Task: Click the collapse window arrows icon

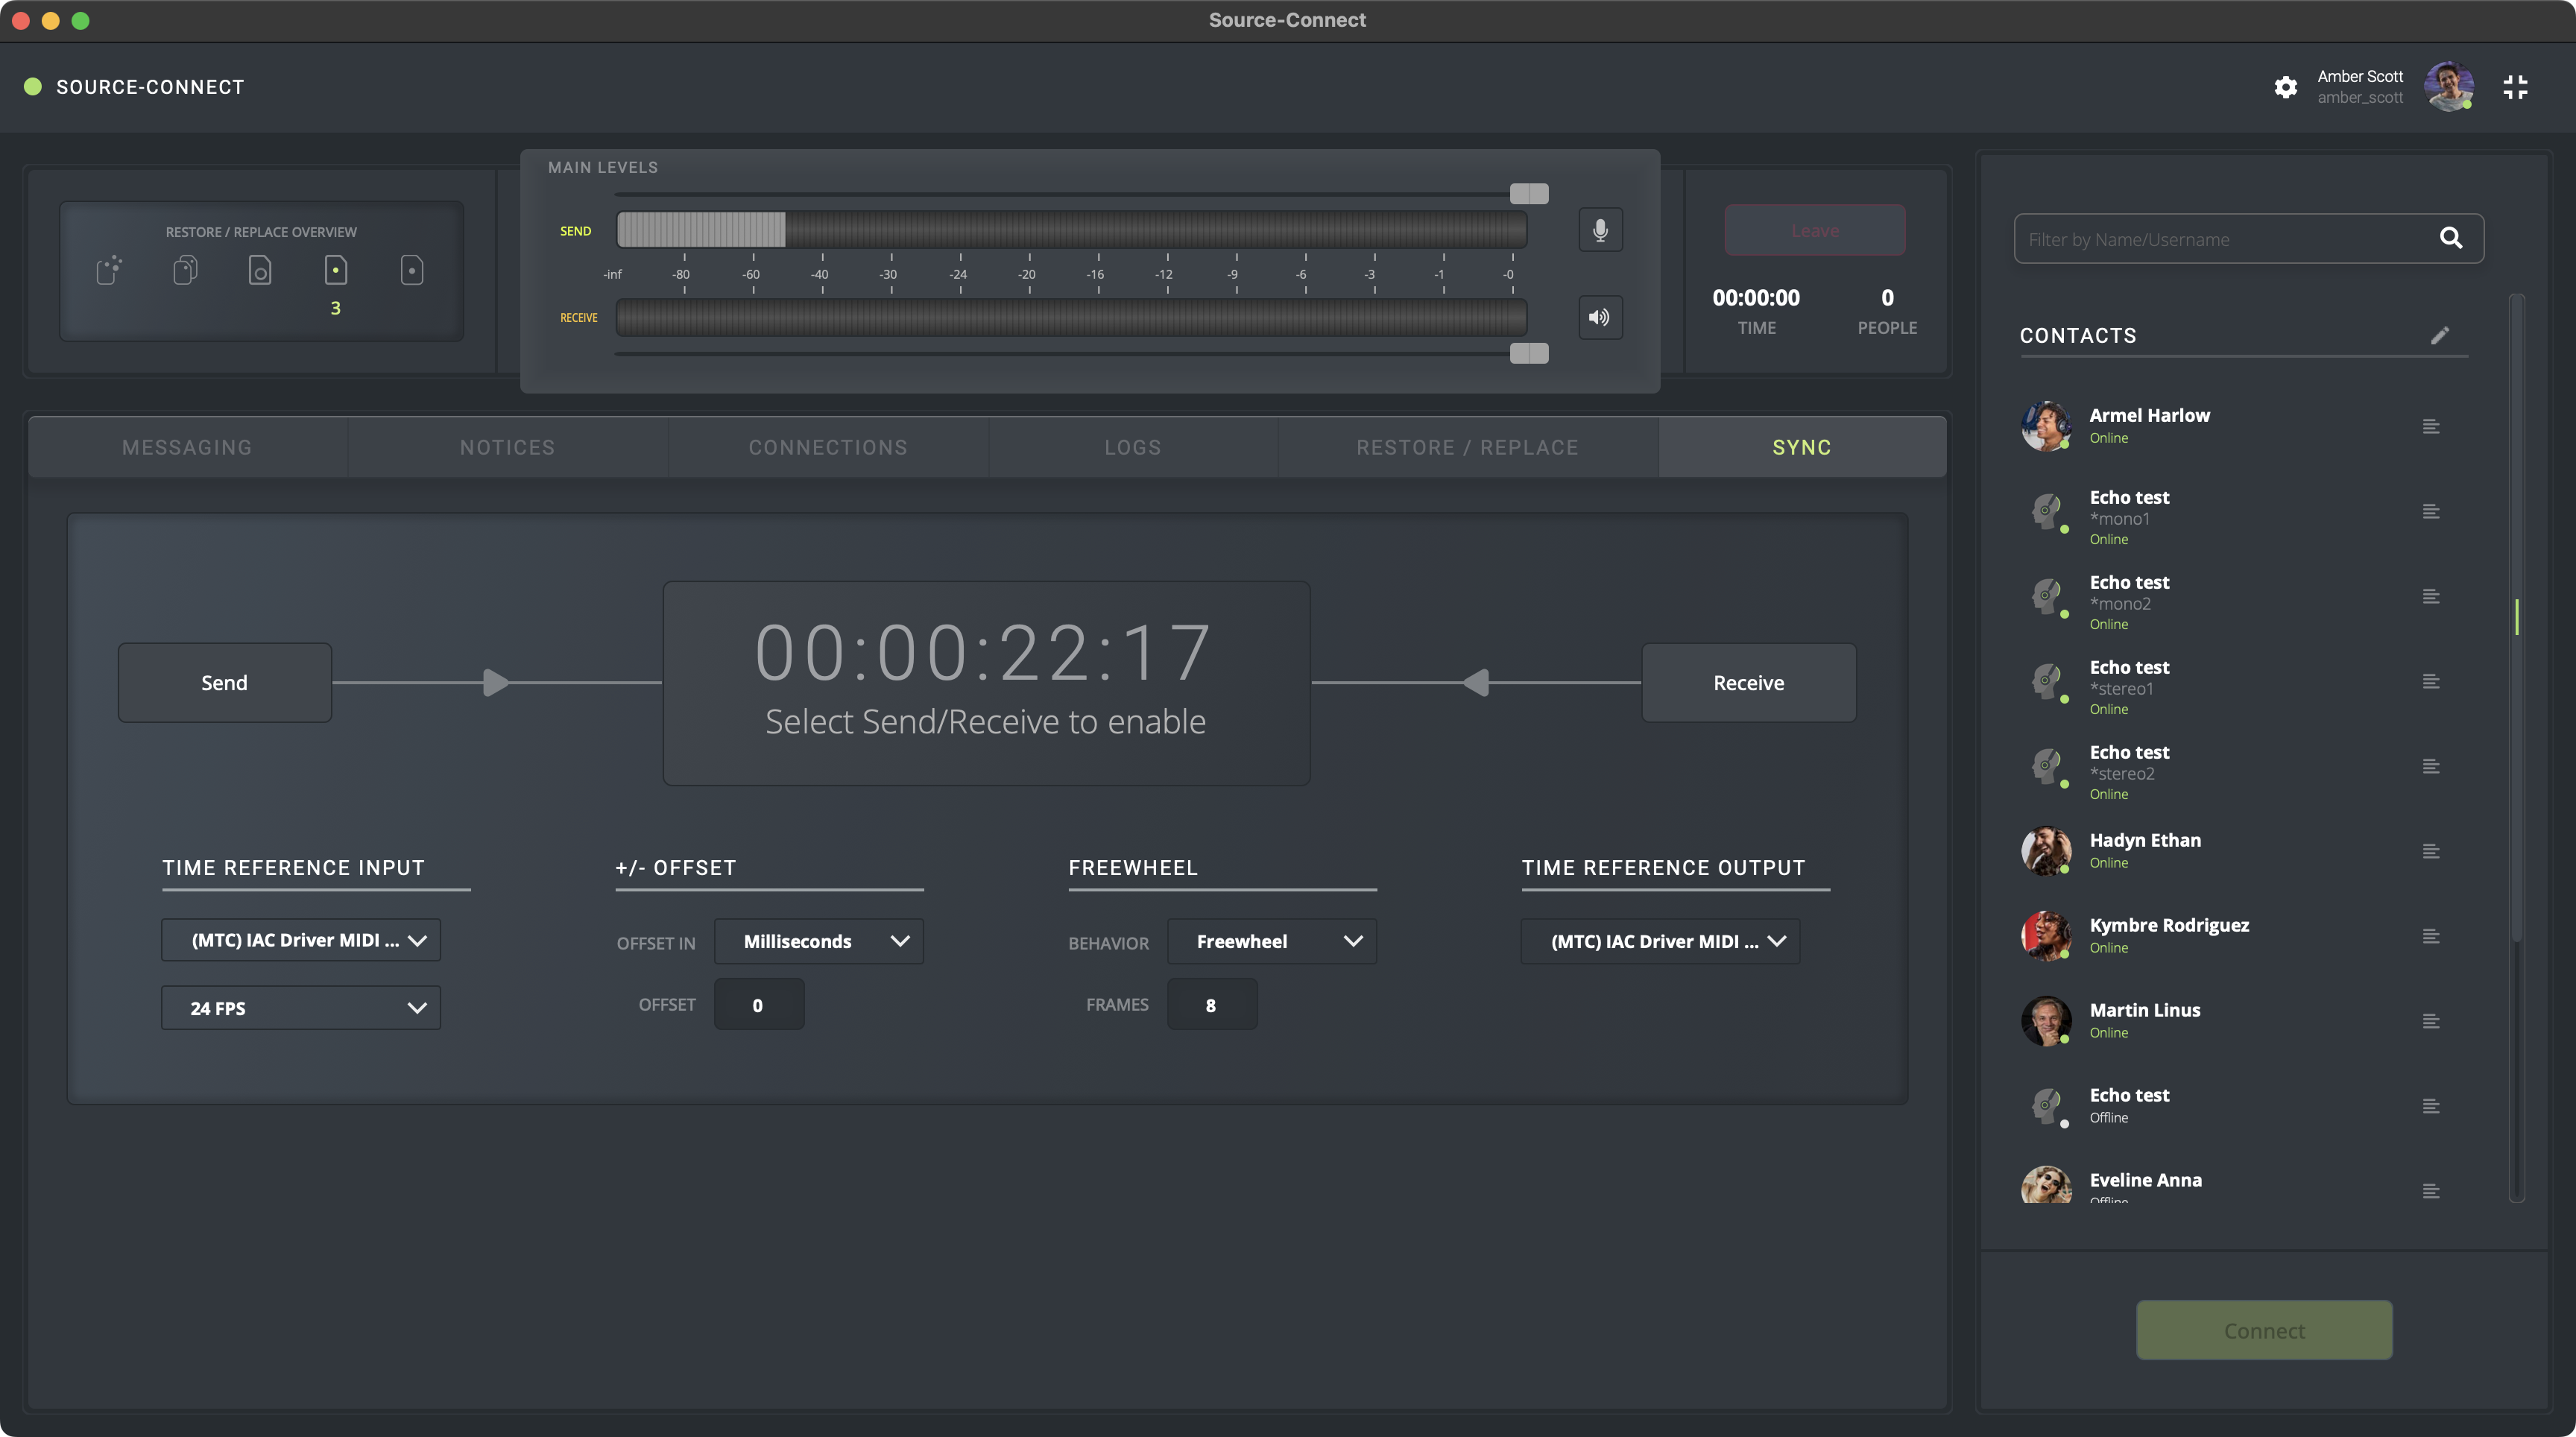Action: [x=2515, y=87]
